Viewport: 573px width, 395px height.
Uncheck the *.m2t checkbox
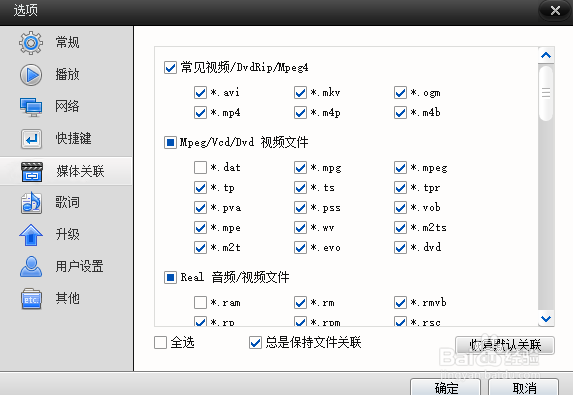200,248
